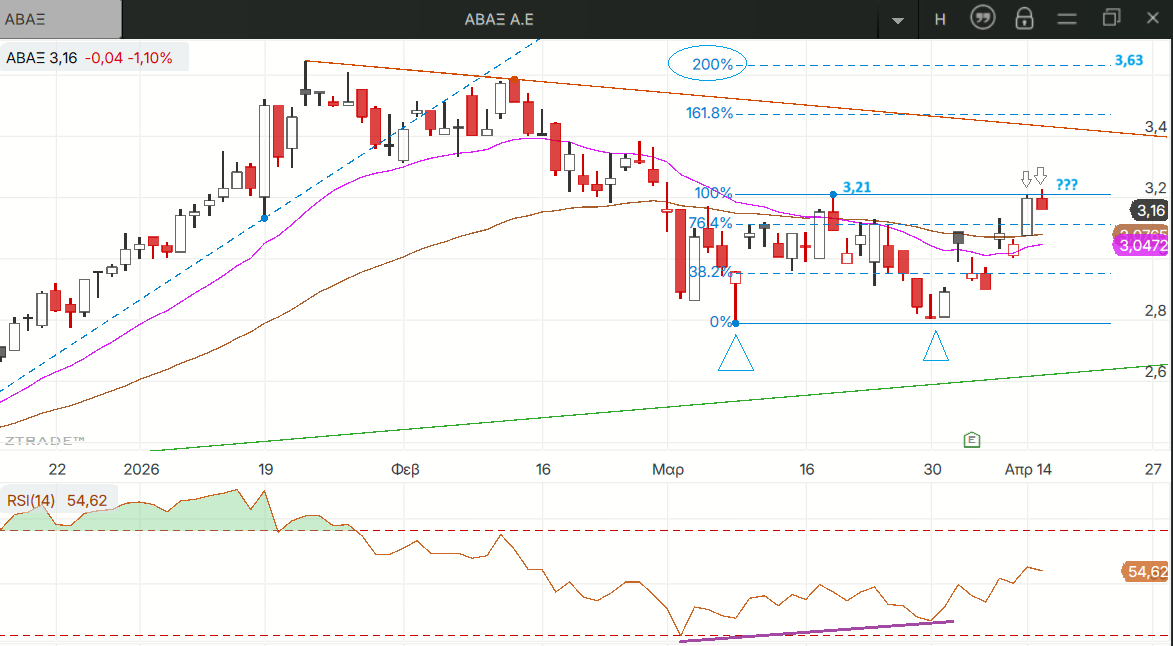Select the 161.8% Fibonacci level label

[x=709, y=113]
